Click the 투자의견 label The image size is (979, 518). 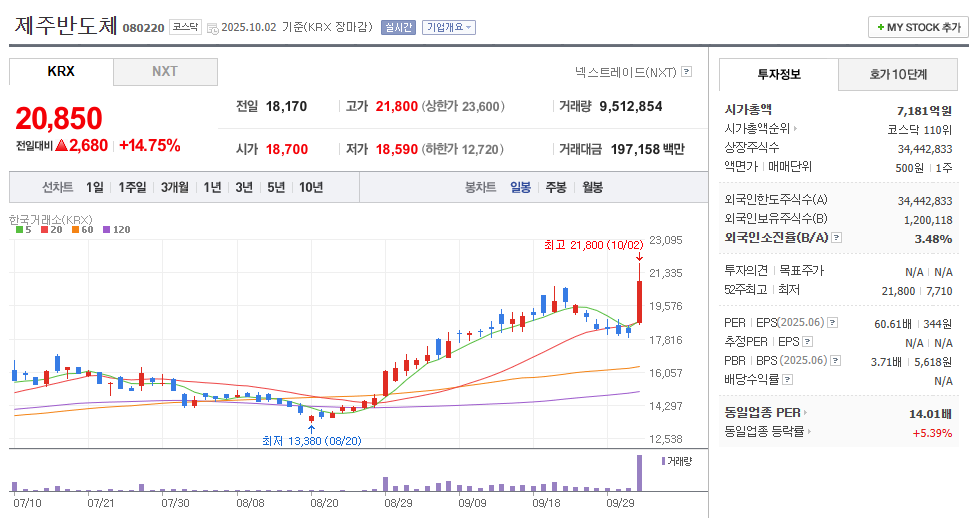point(746,270)
